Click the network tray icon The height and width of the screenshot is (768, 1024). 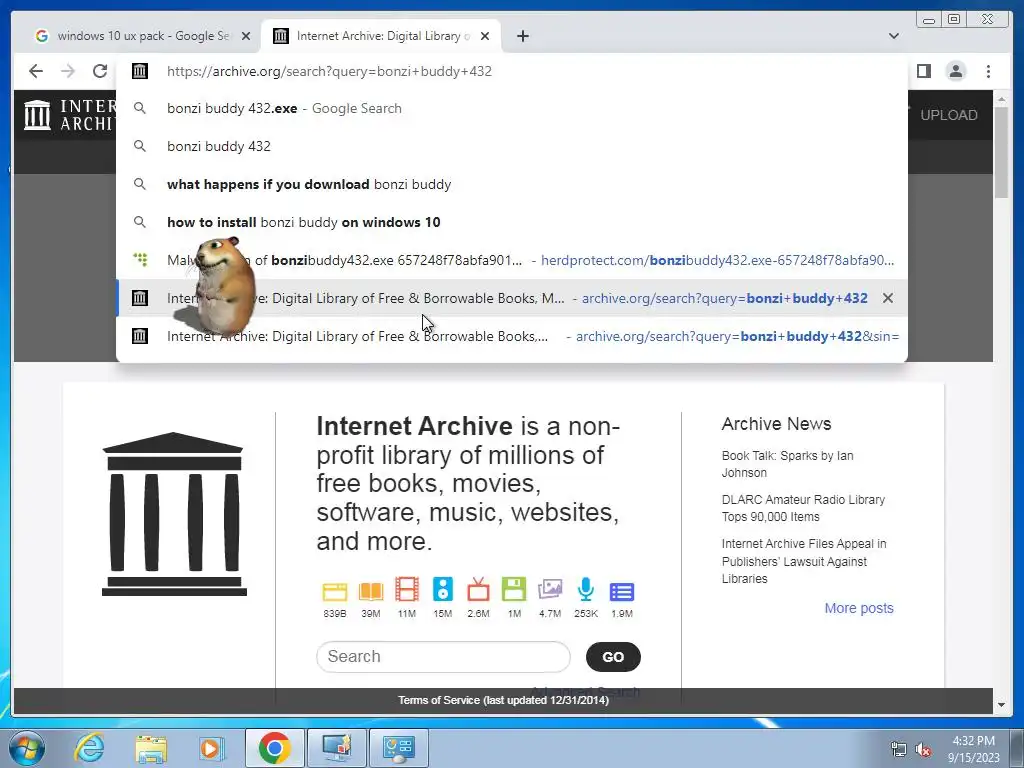(899, 750)
